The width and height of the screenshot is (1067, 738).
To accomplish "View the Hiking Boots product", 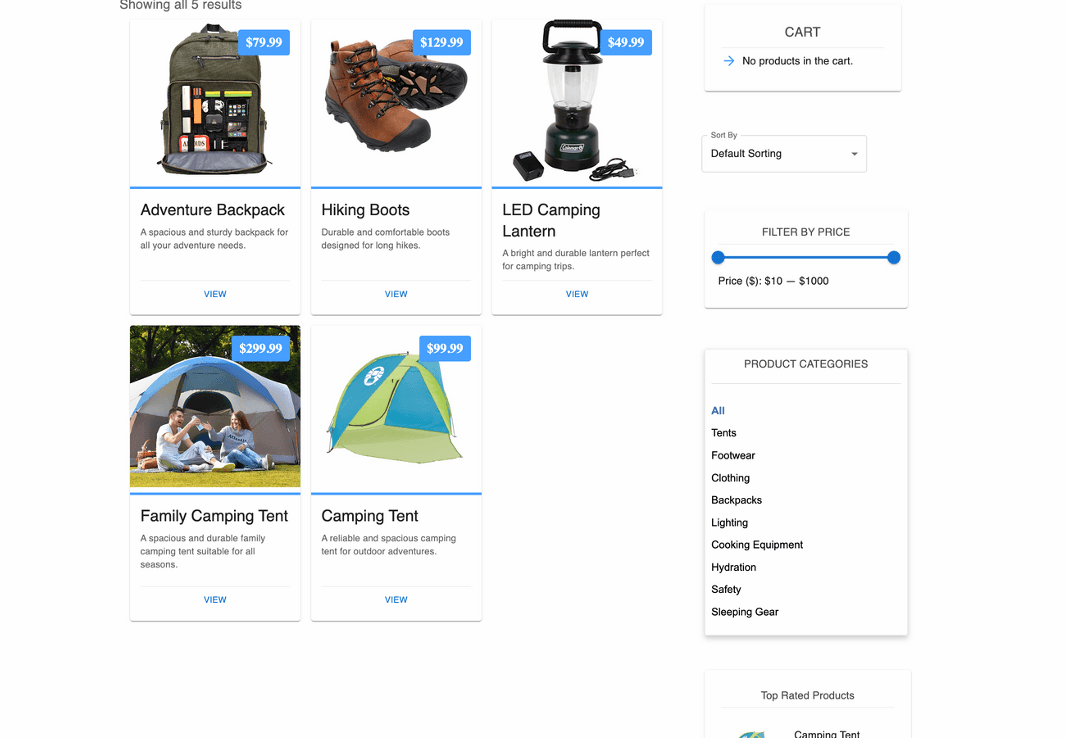I will tap(396, 294).
